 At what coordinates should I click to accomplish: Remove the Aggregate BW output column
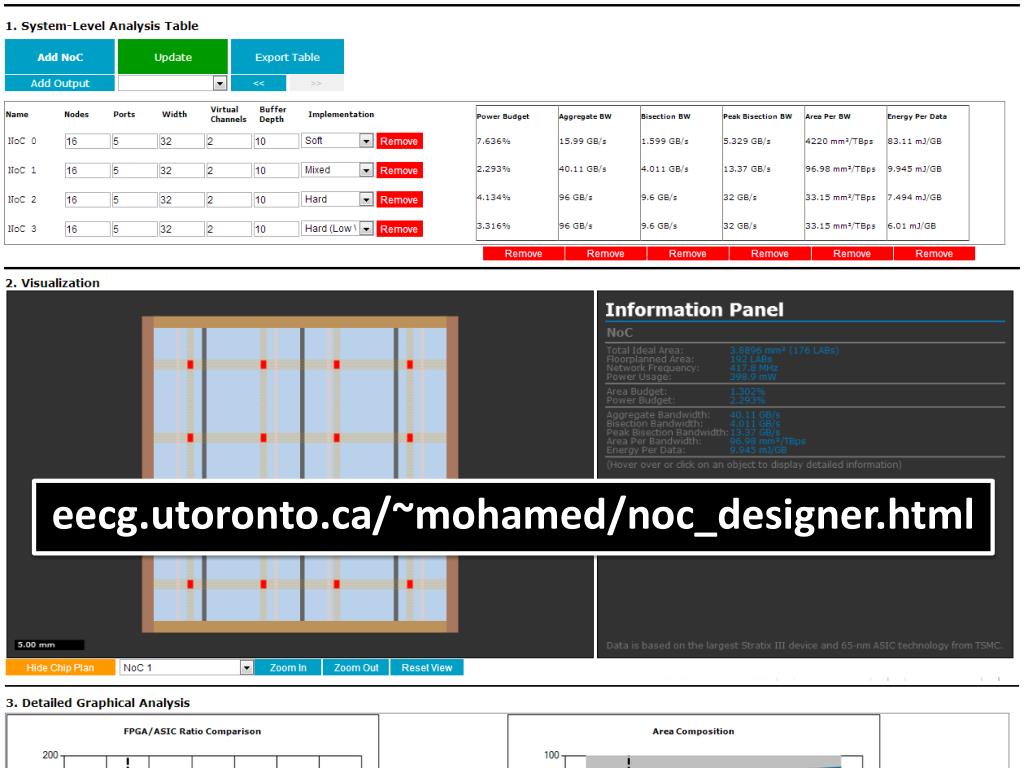coord(605,253)
